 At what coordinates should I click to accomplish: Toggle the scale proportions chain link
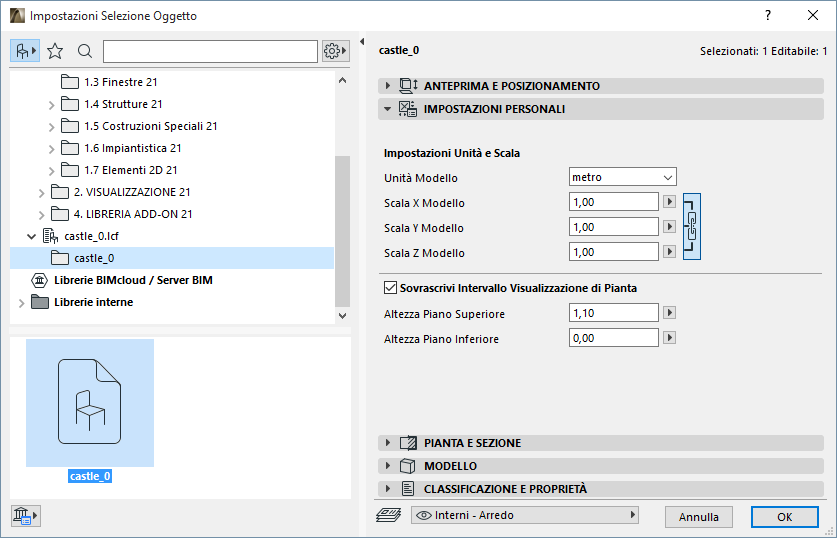click(x=691, y=227)
